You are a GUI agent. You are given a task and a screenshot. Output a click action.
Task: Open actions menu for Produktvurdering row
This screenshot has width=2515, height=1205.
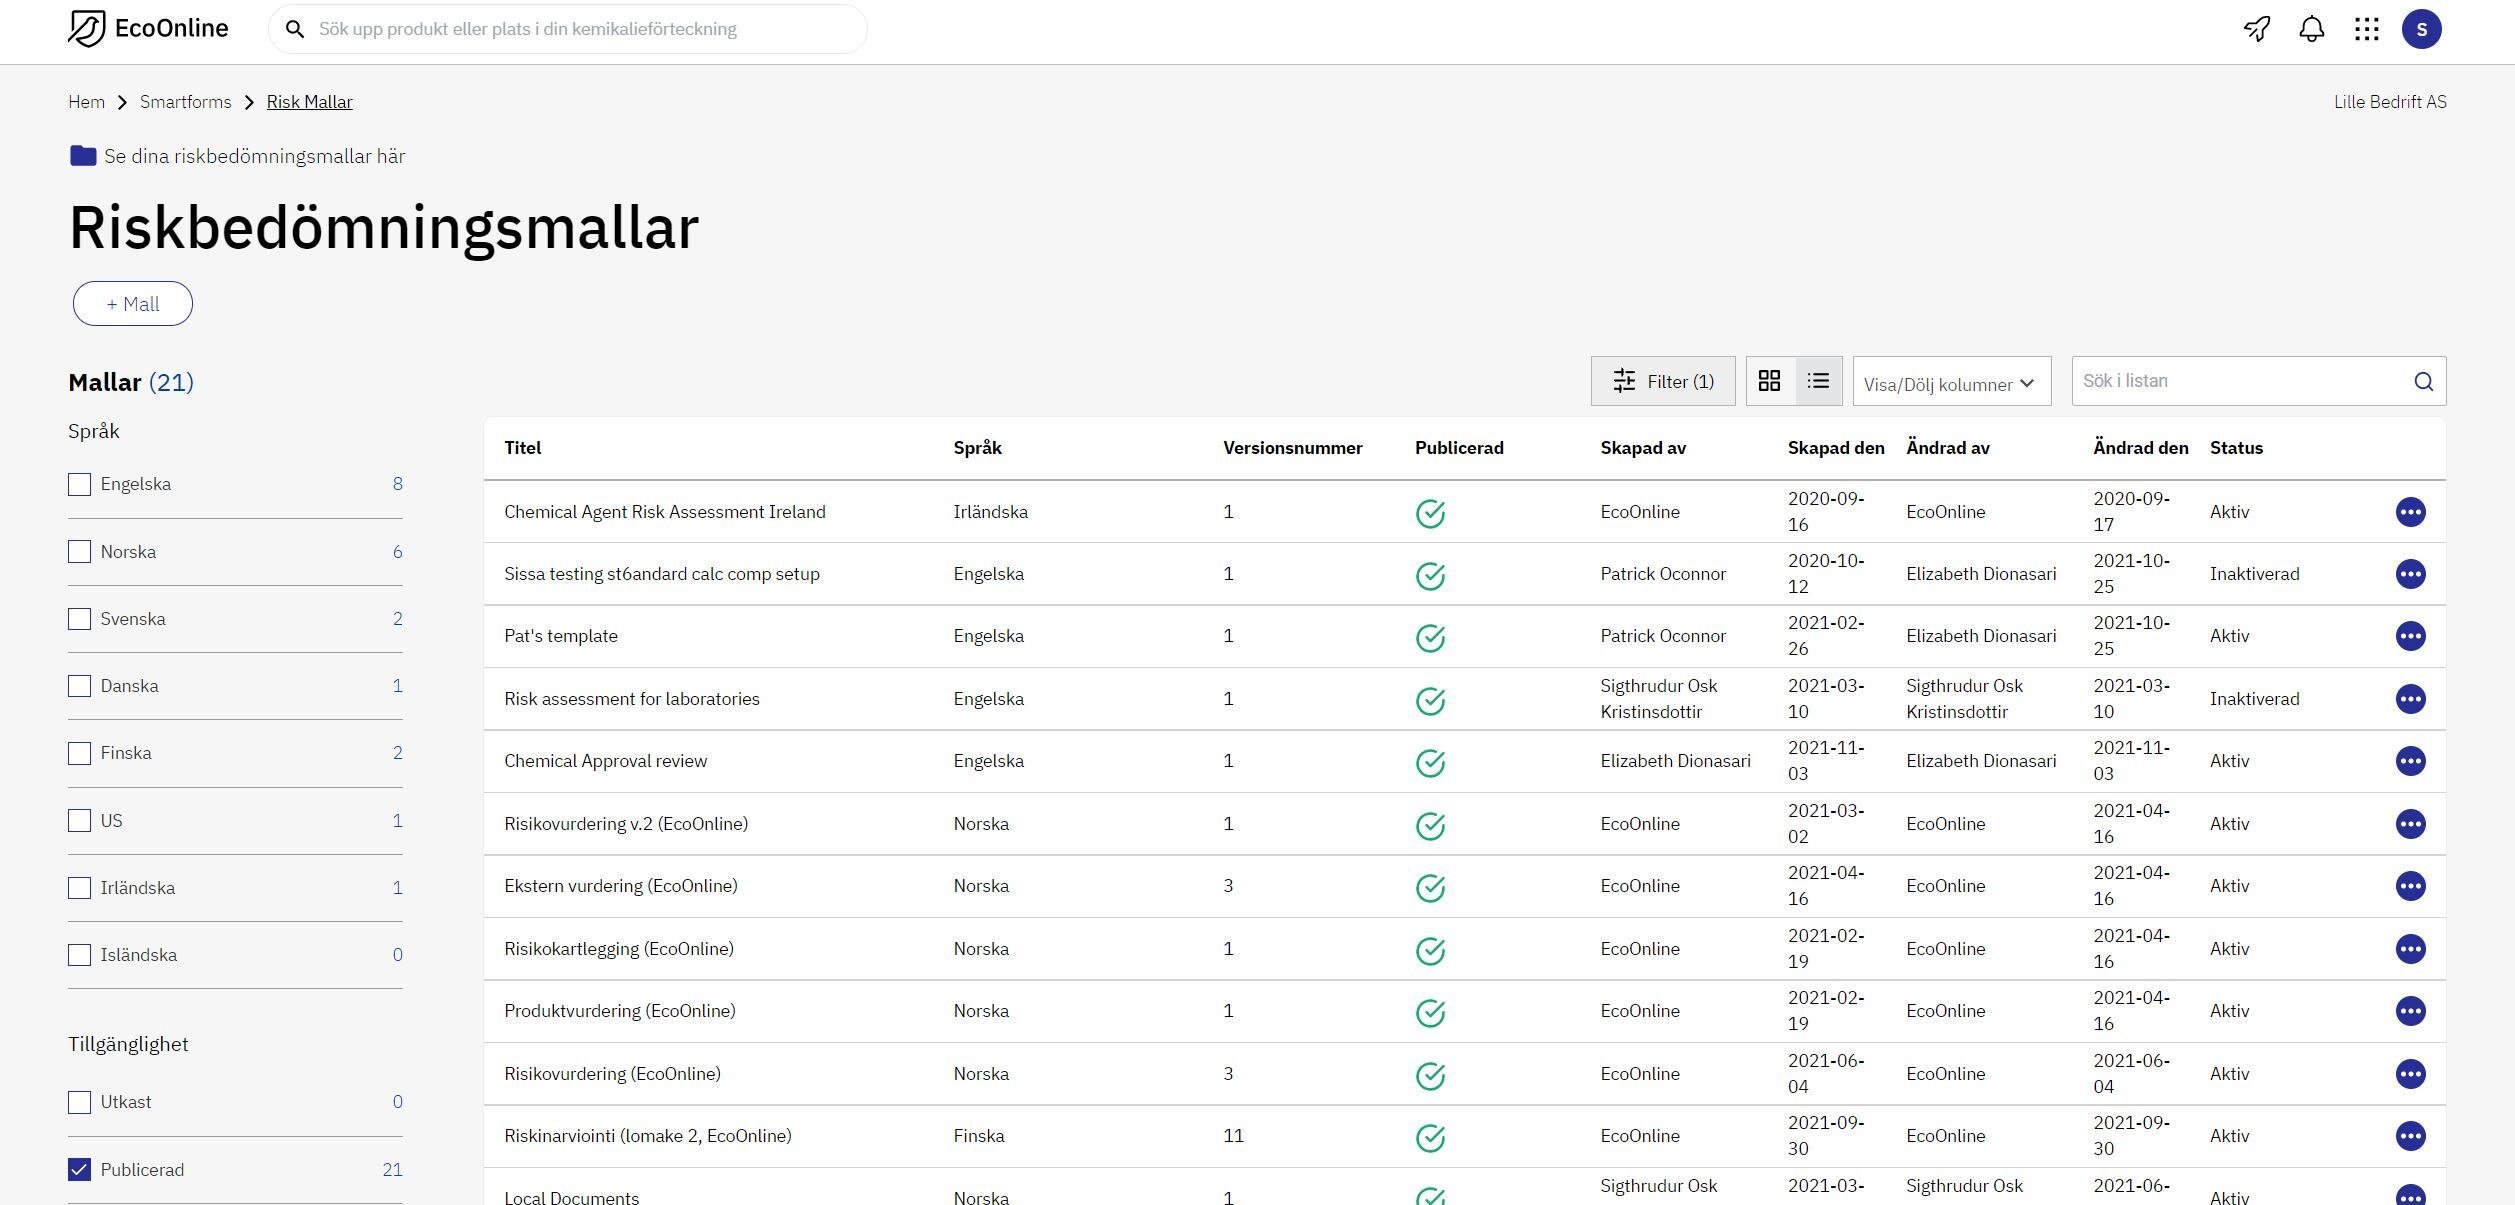click(x=2411, y=1011)
